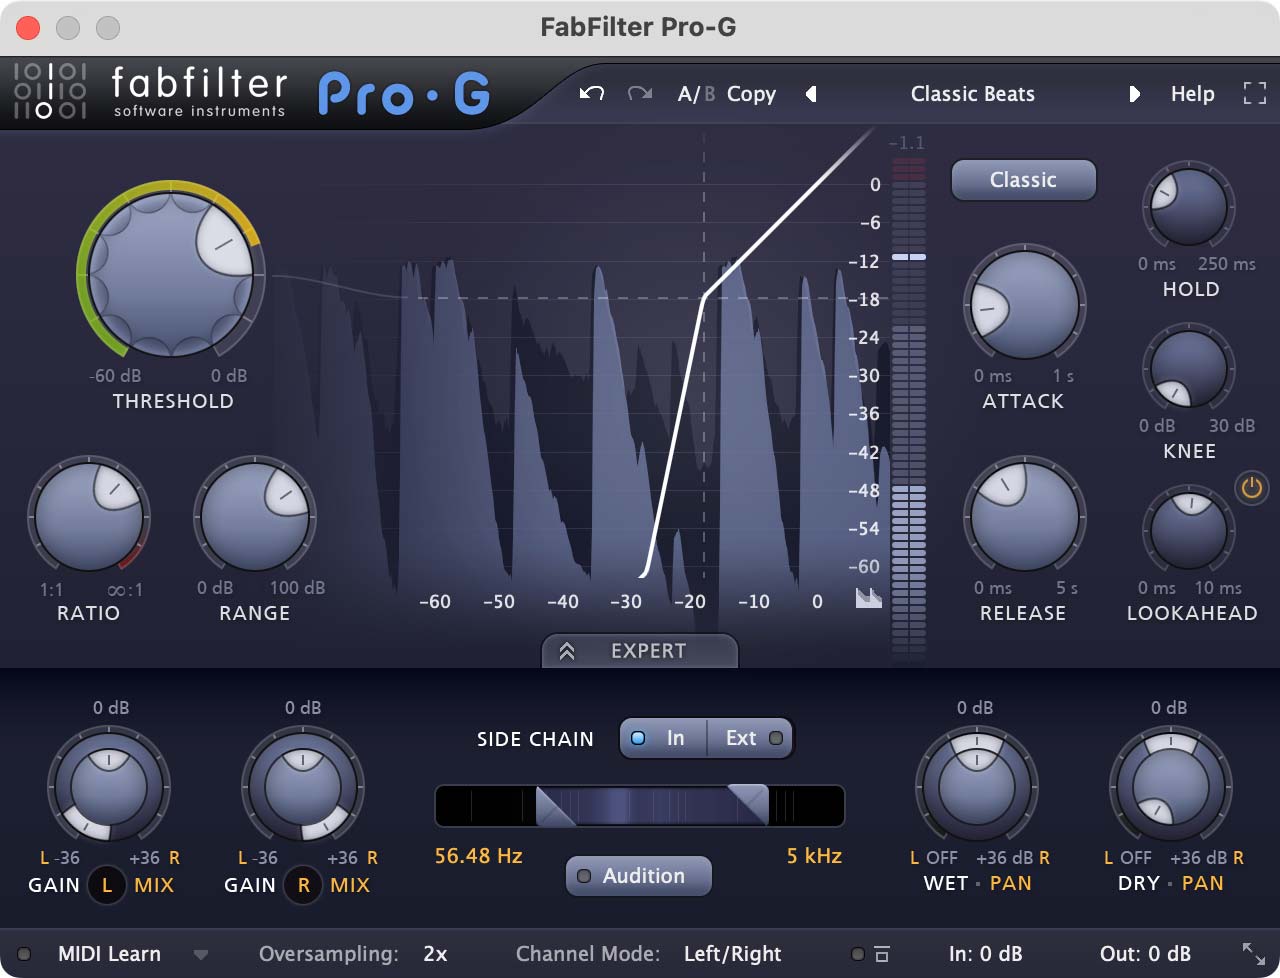Click the Hold knob

pos(1188,207)
